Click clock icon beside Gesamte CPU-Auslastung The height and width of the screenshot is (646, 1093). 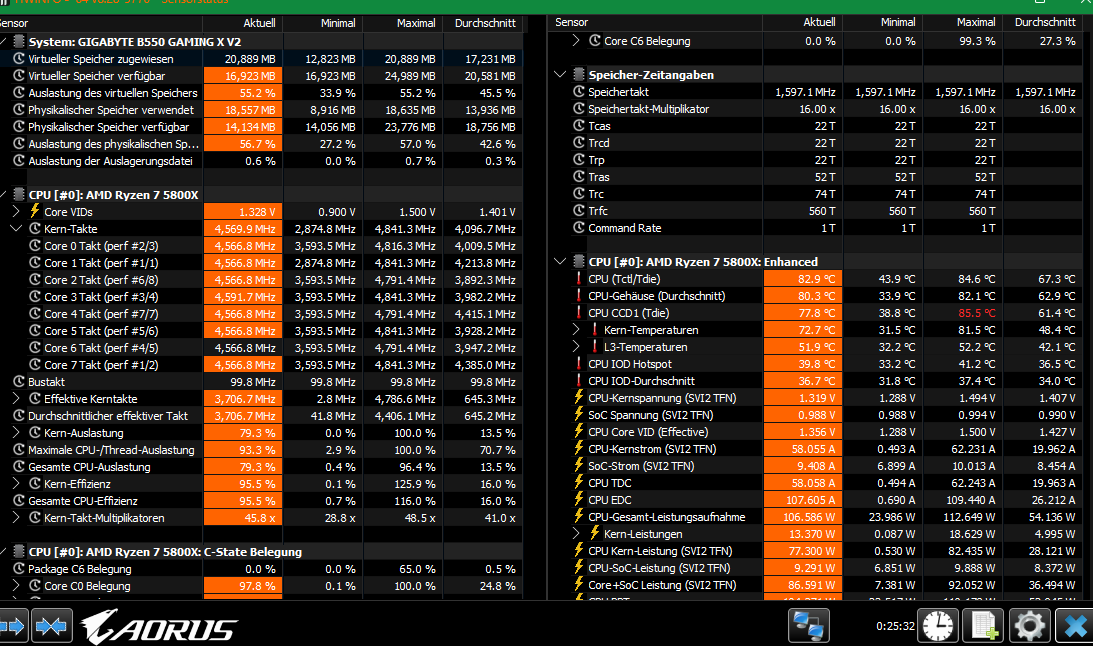point(20,466)
